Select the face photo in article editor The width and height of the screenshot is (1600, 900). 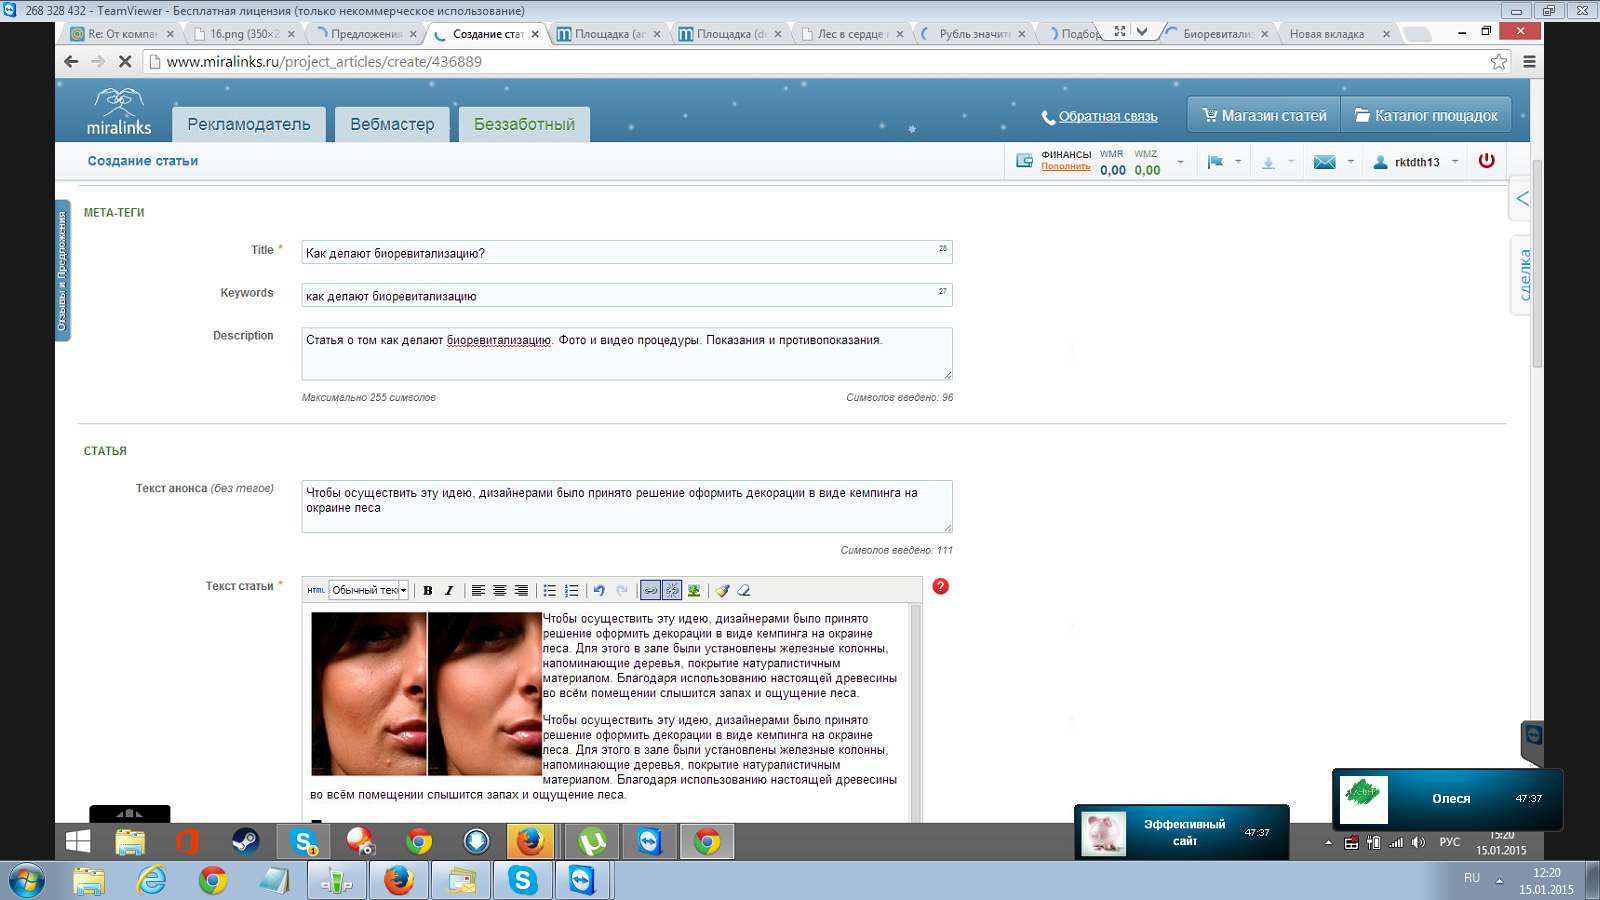(x=426, y=694)
